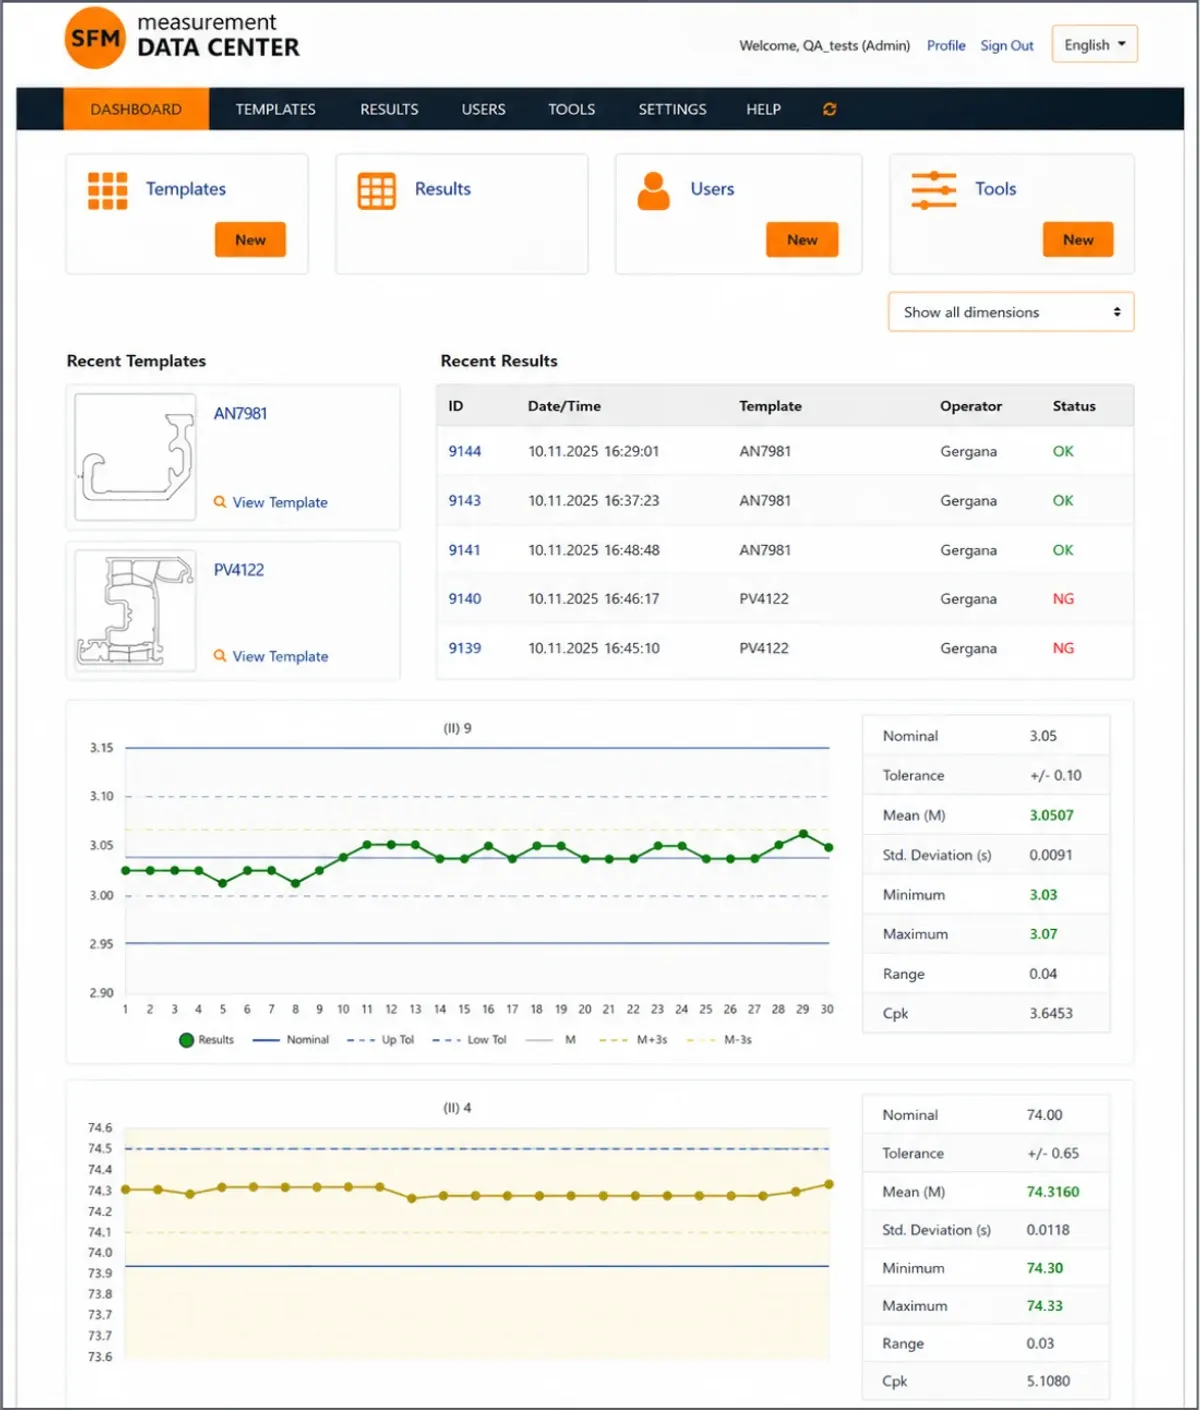This screenshot has height=1412, width=1200.
Task: Toggle M mean line in chart legend
Action: [x=550, y=1040]
